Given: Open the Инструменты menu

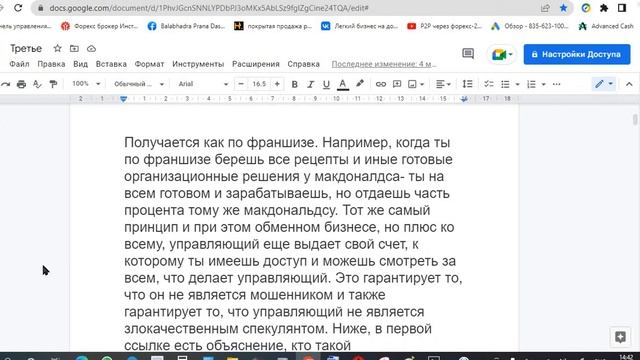Looking at the screenshot, I should click(198, 64).
